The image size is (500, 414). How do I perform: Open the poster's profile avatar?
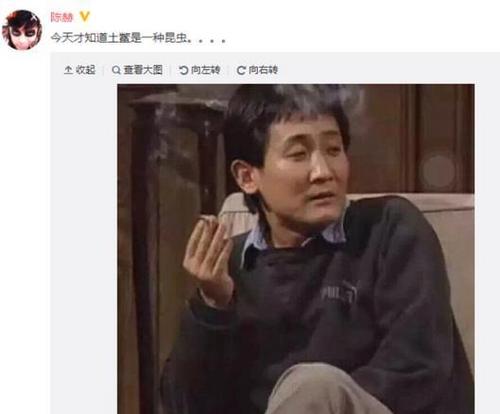coord(22,30)
